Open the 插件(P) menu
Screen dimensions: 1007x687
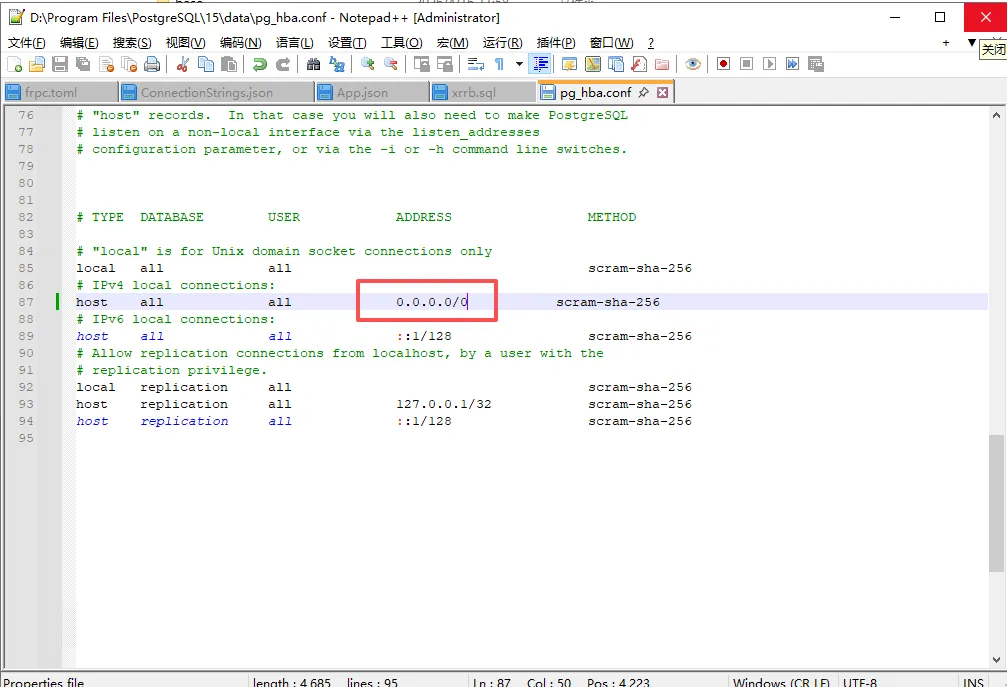[556, 42]
